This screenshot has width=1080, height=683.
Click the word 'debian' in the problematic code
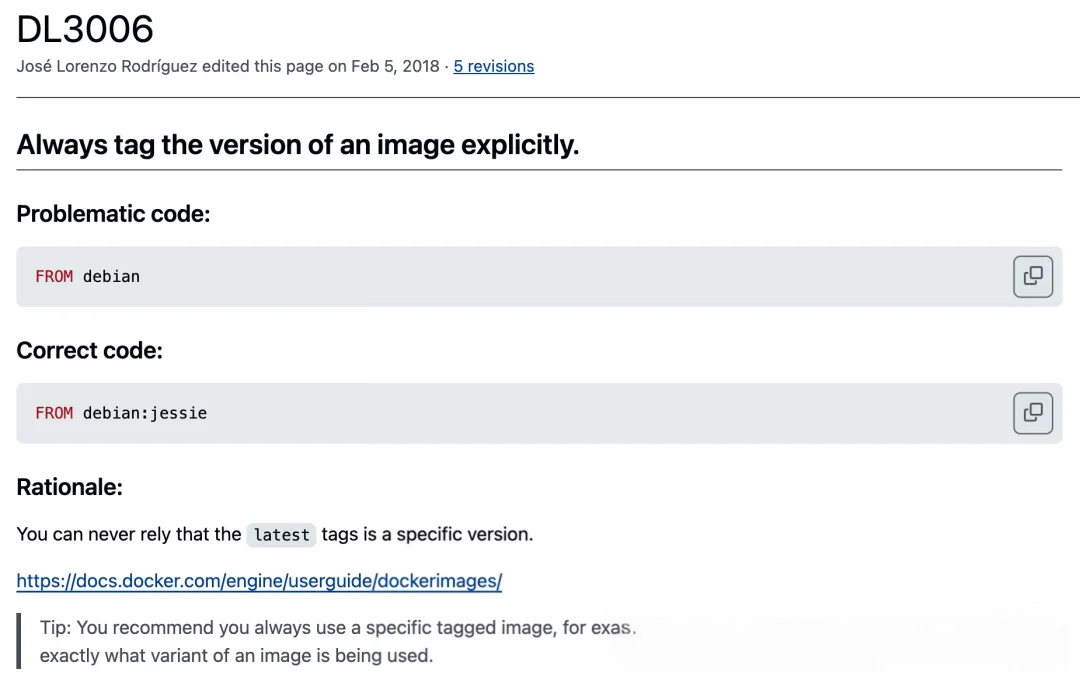[x=111, y=276]
